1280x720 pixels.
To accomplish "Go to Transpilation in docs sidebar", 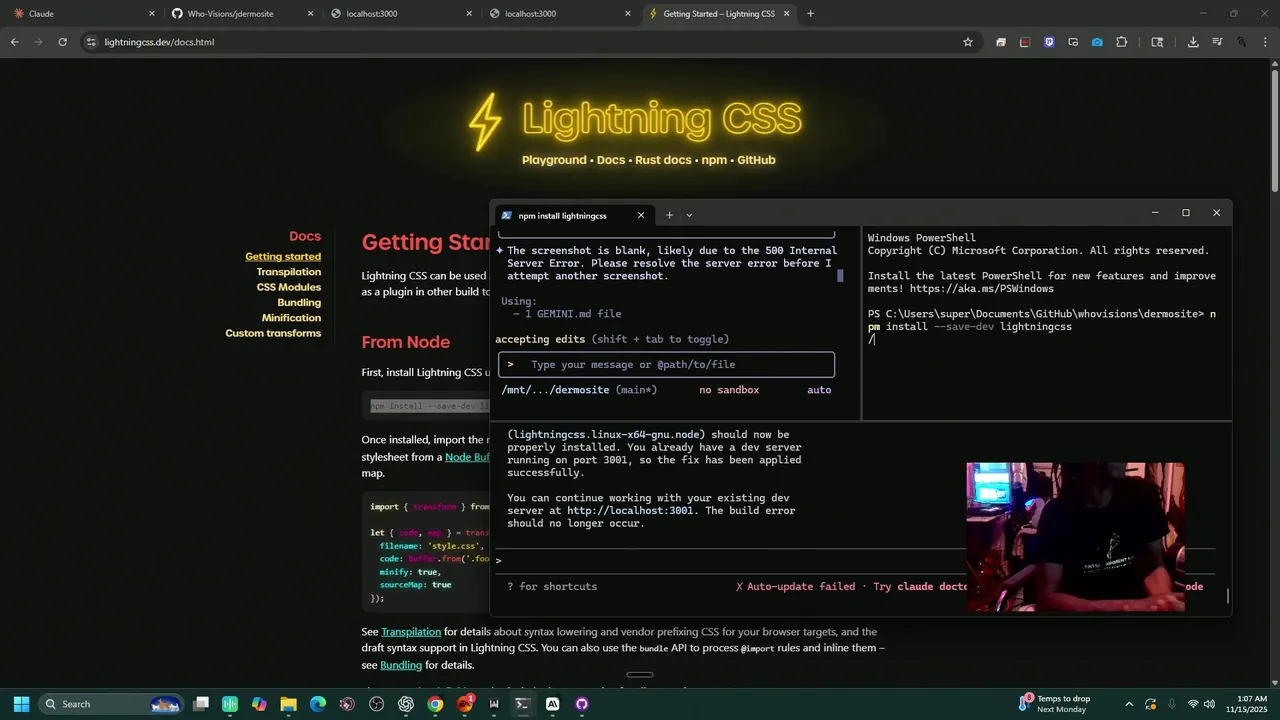I will point(289,272).
